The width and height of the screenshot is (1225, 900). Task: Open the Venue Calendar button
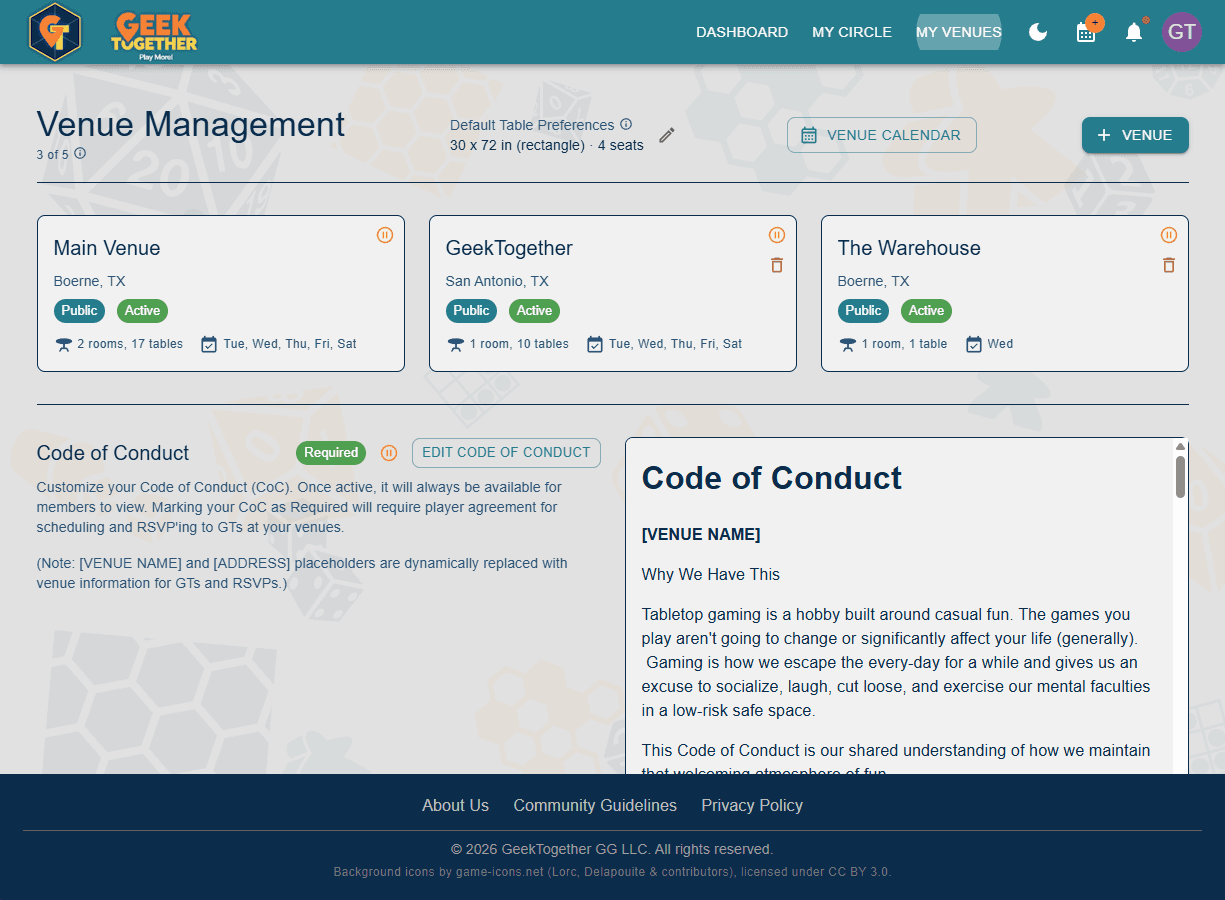(882, 135)
